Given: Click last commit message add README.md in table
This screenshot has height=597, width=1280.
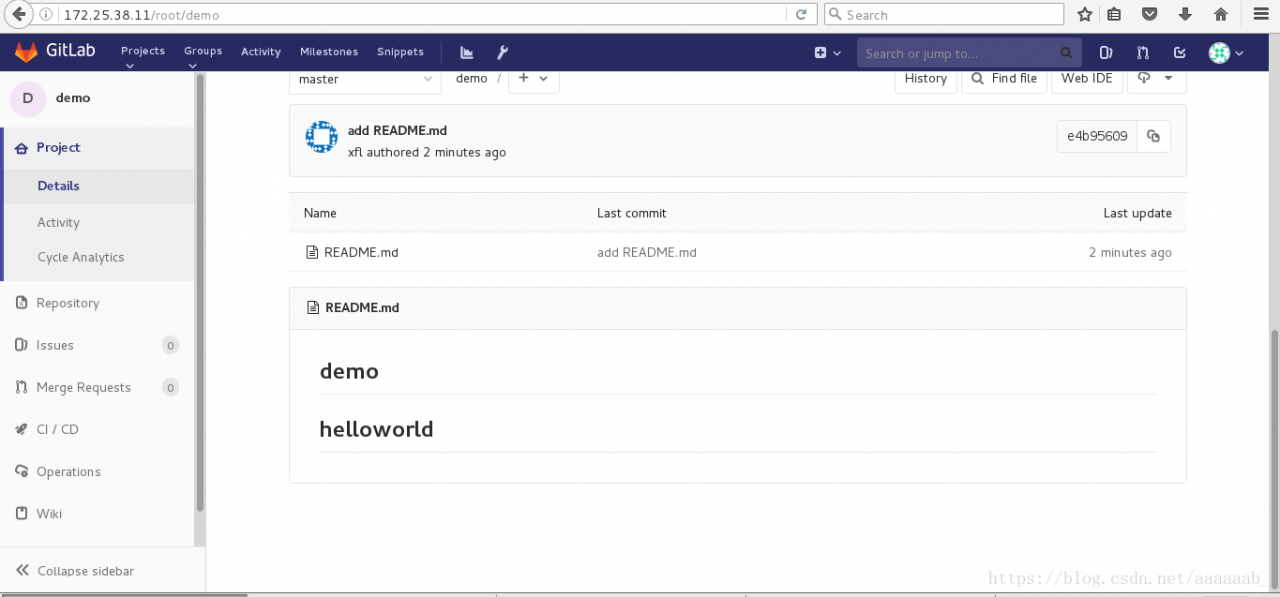Looking at the screenshot, I should pos(647,252).
